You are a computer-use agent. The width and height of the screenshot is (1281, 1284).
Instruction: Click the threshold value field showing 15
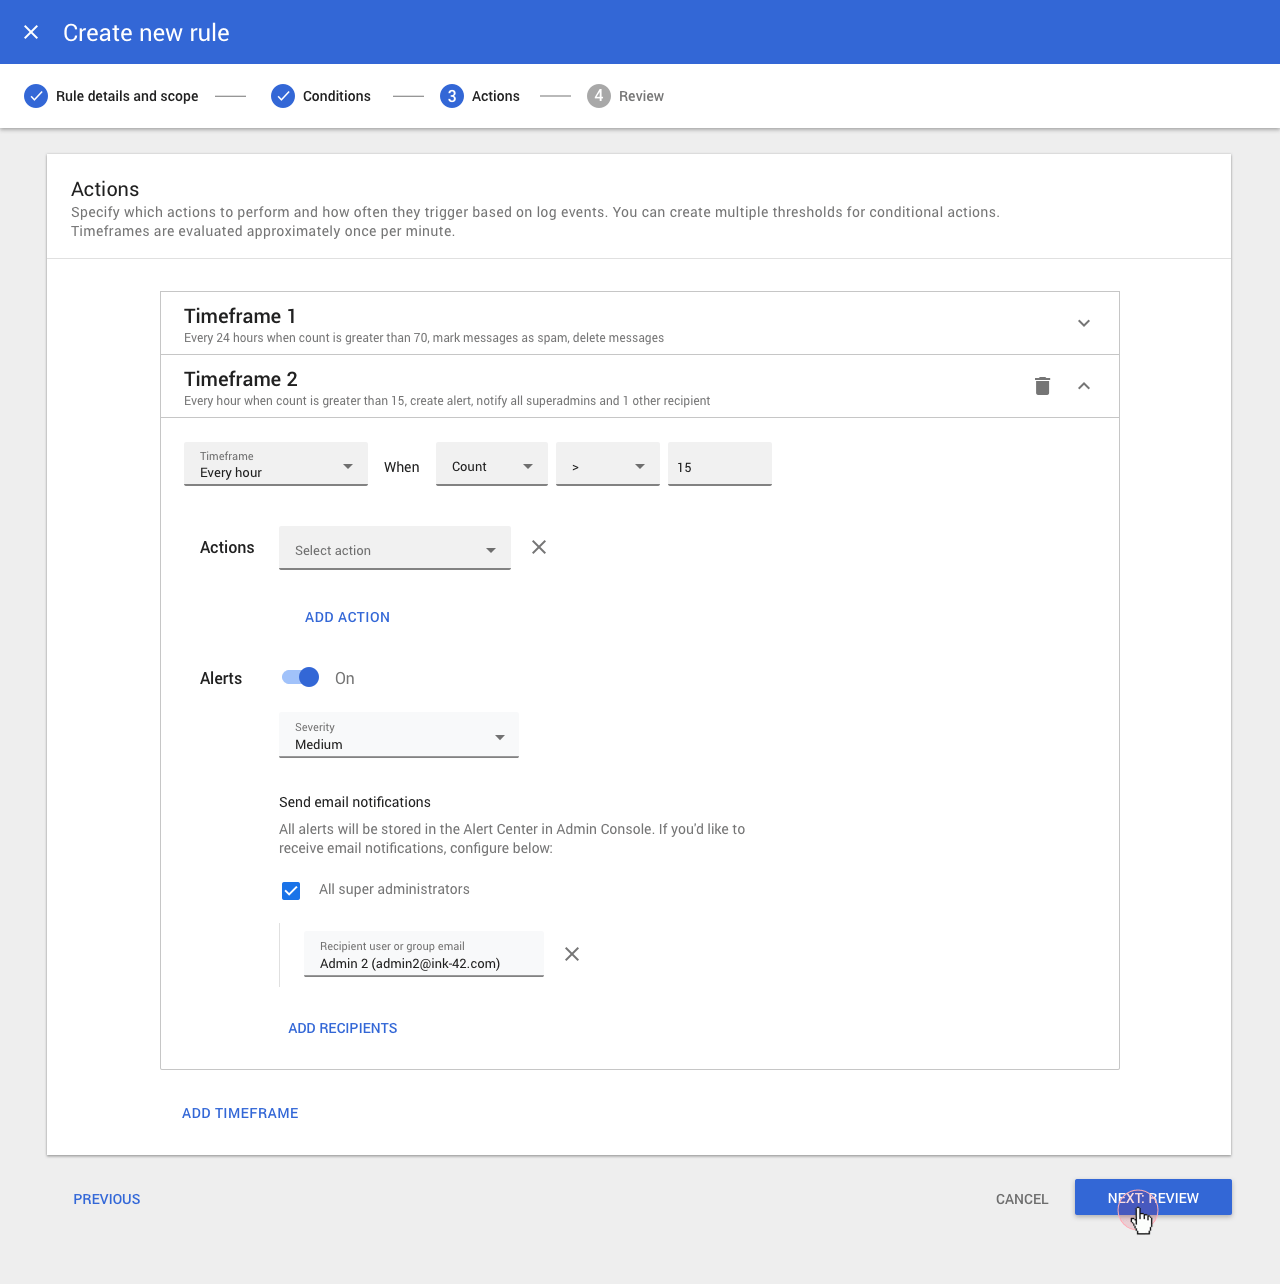click(x=719, y=466)
